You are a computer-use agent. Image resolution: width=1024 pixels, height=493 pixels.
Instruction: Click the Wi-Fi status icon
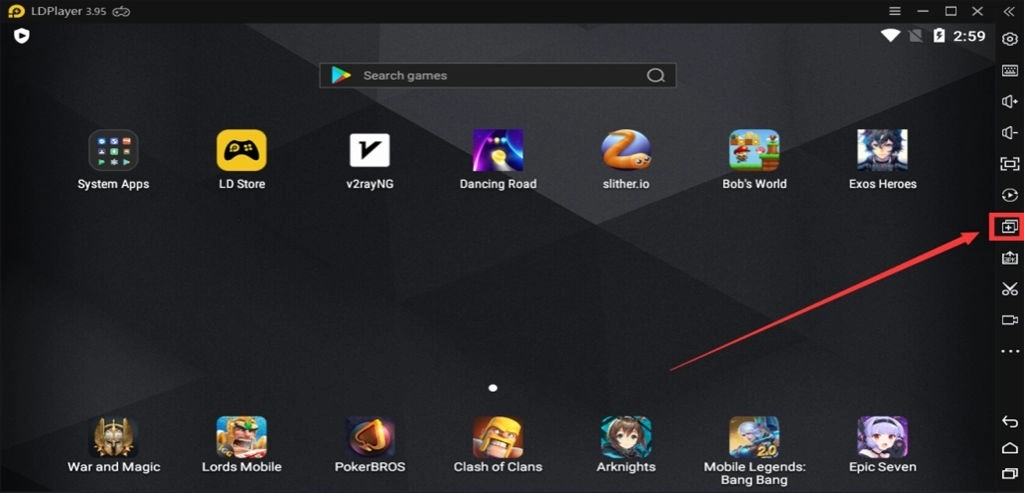pyautogui.click(x=890, y=35)
